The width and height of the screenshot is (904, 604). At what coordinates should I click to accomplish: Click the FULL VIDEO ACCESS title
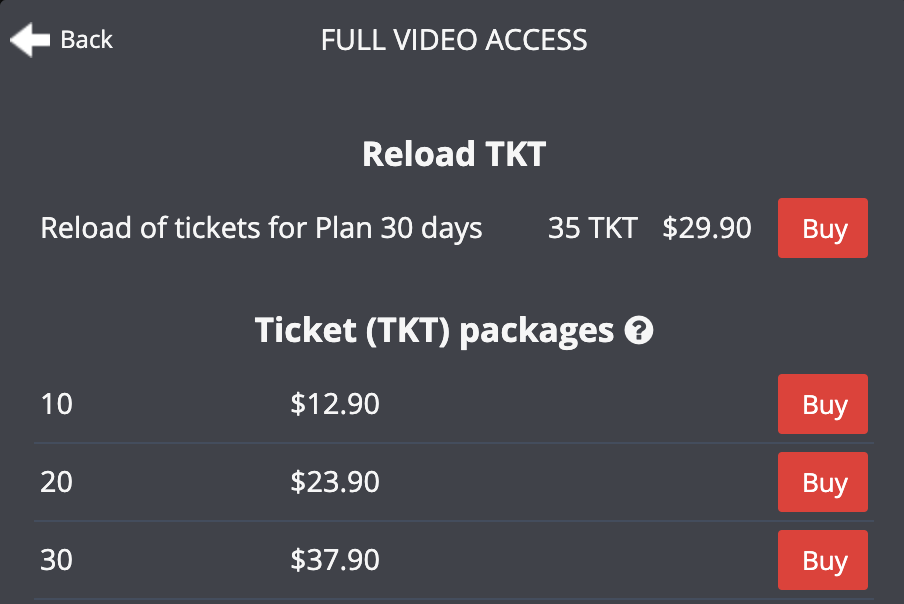tap(453, 40)
